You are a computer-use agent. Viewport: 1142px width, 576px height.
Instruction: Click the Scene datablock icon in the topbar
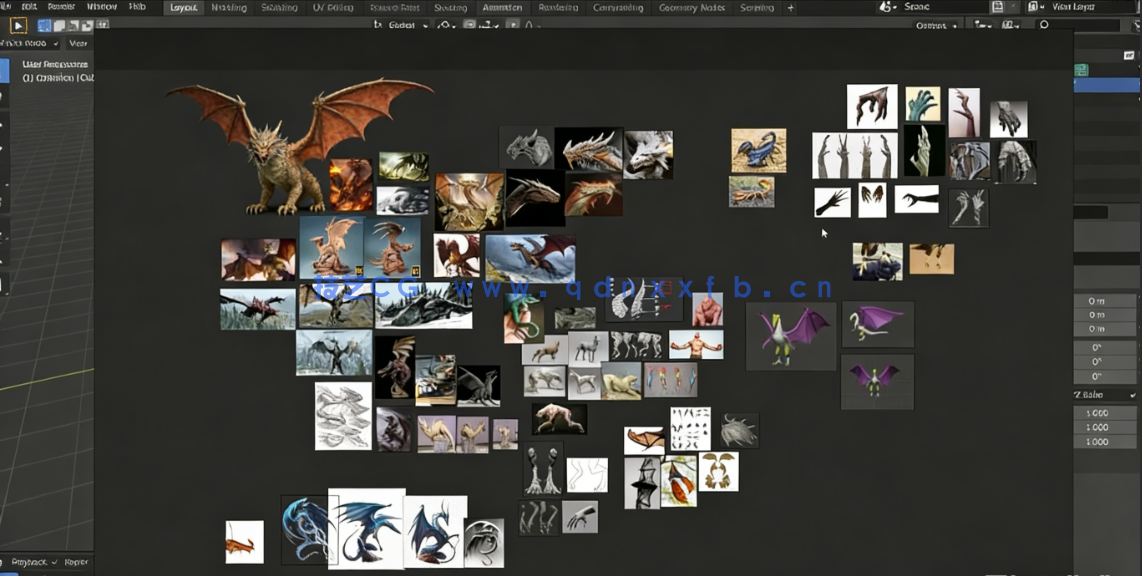884,6
